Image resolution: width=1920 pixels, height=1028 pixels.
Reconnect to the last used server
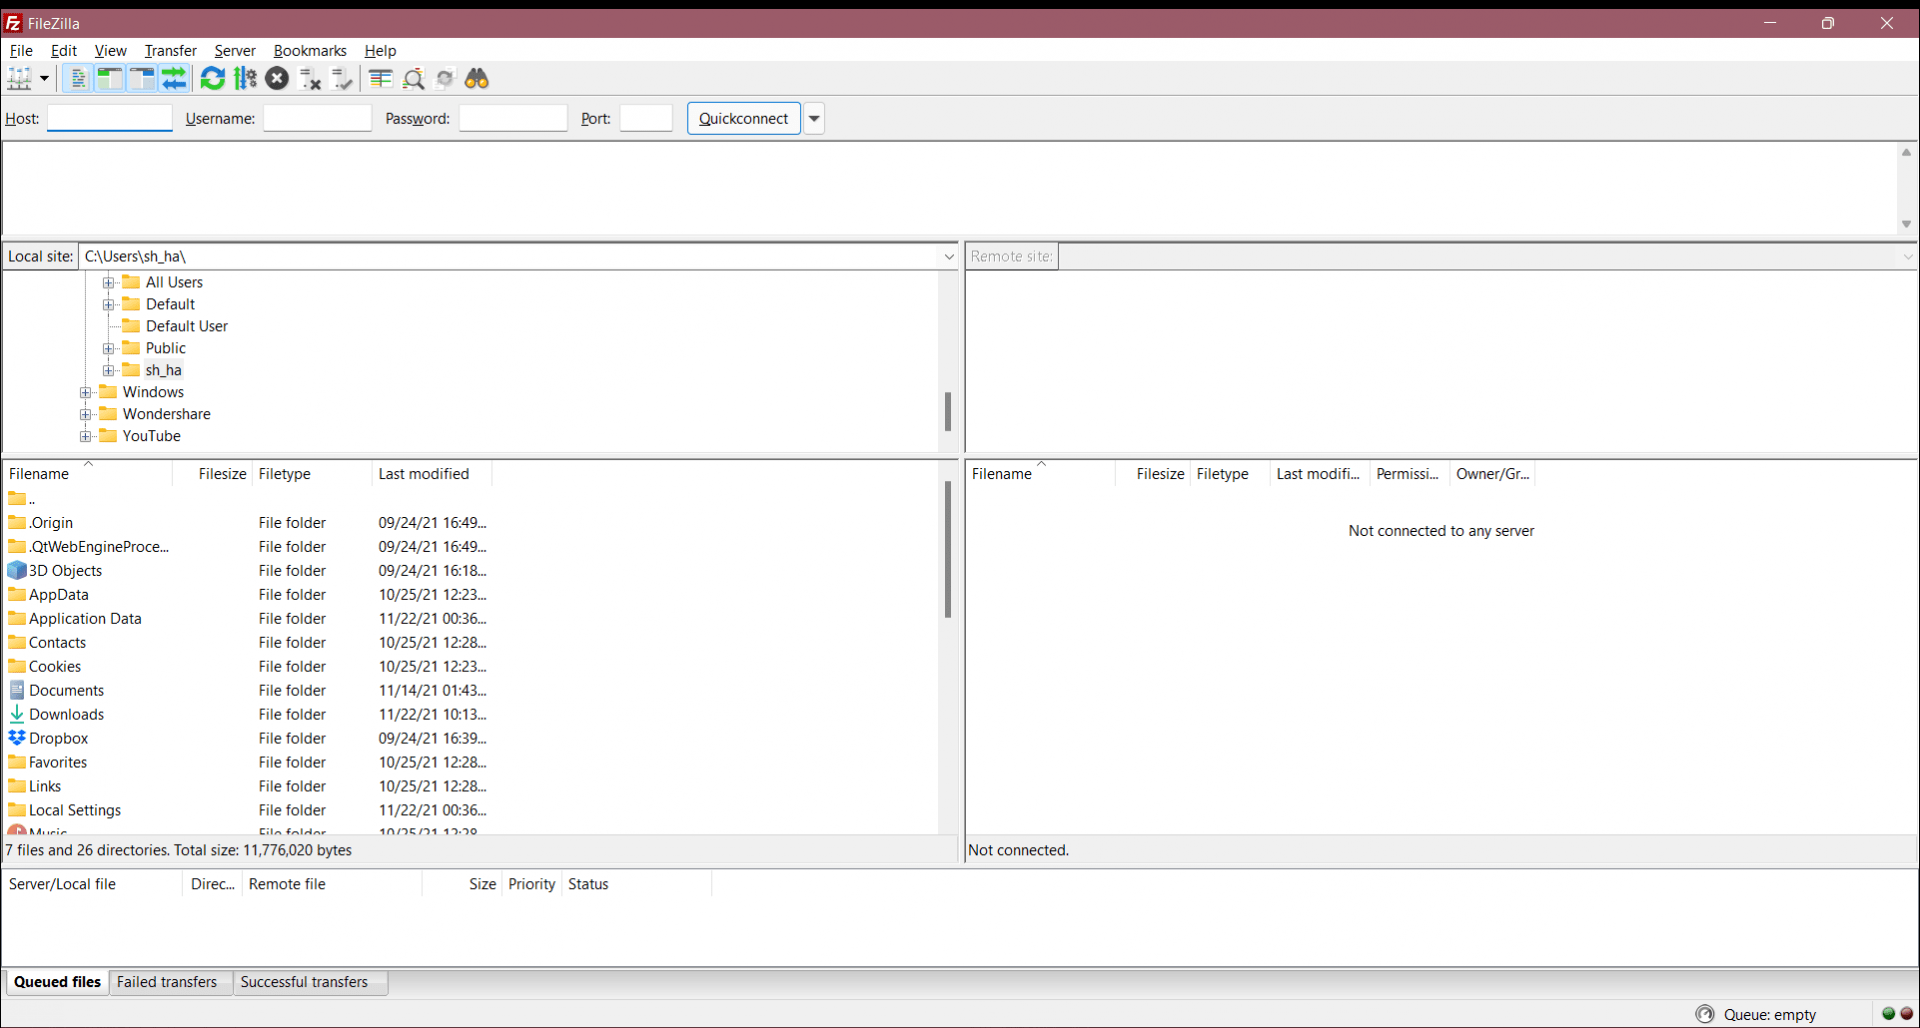point(341,78)
